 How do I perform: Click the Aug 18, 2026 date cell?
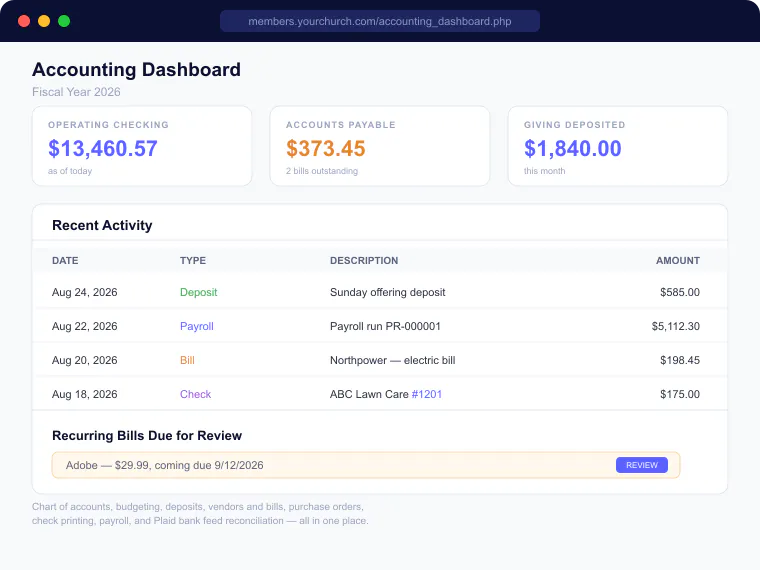click(x=84, y=394)
